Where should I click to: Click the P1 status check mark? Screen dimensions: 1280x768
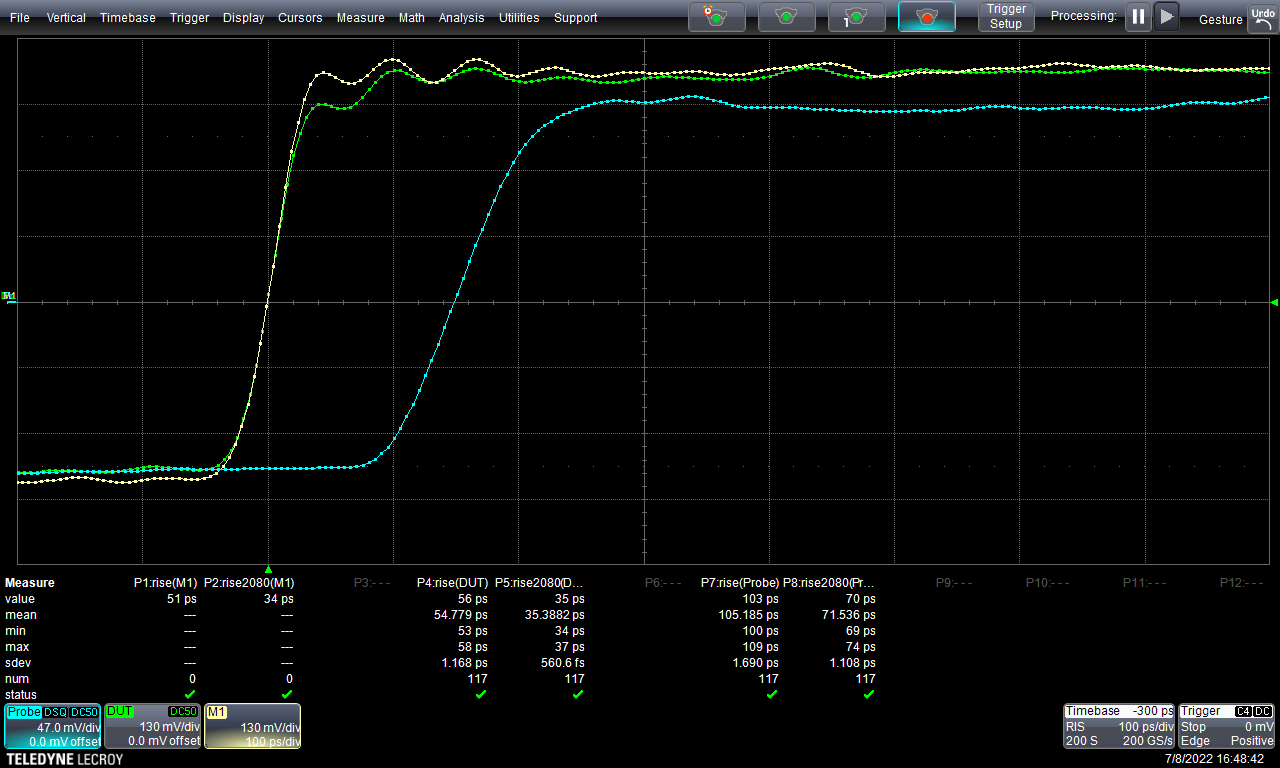coord(190,694)
